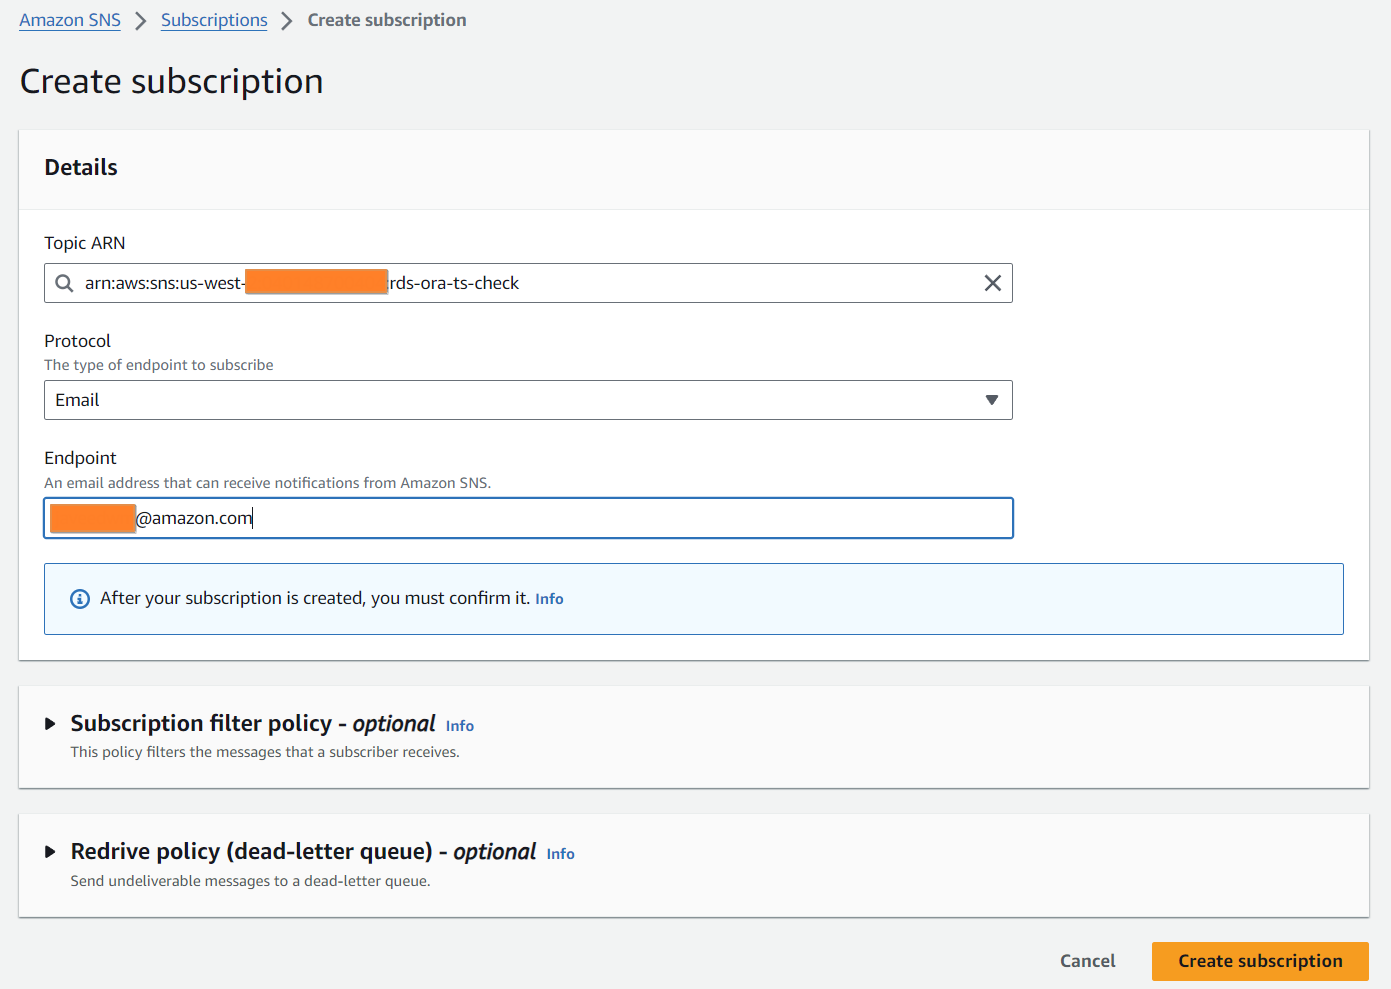Click the Details section header
1391x989 pixels.
[81, 168]
